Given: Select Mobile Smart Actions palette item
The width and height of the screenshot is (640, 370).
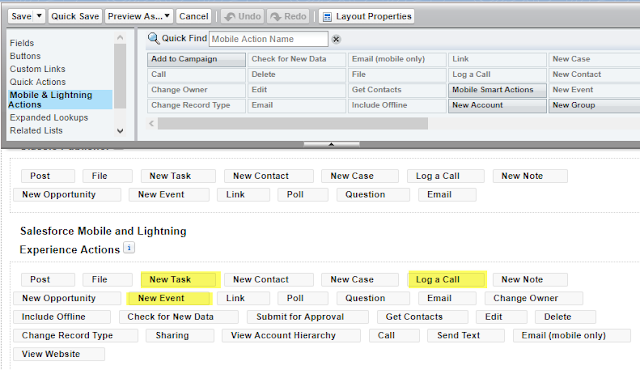Looking at the screenshot, I should pyautogui.click(x=497, y=90).
